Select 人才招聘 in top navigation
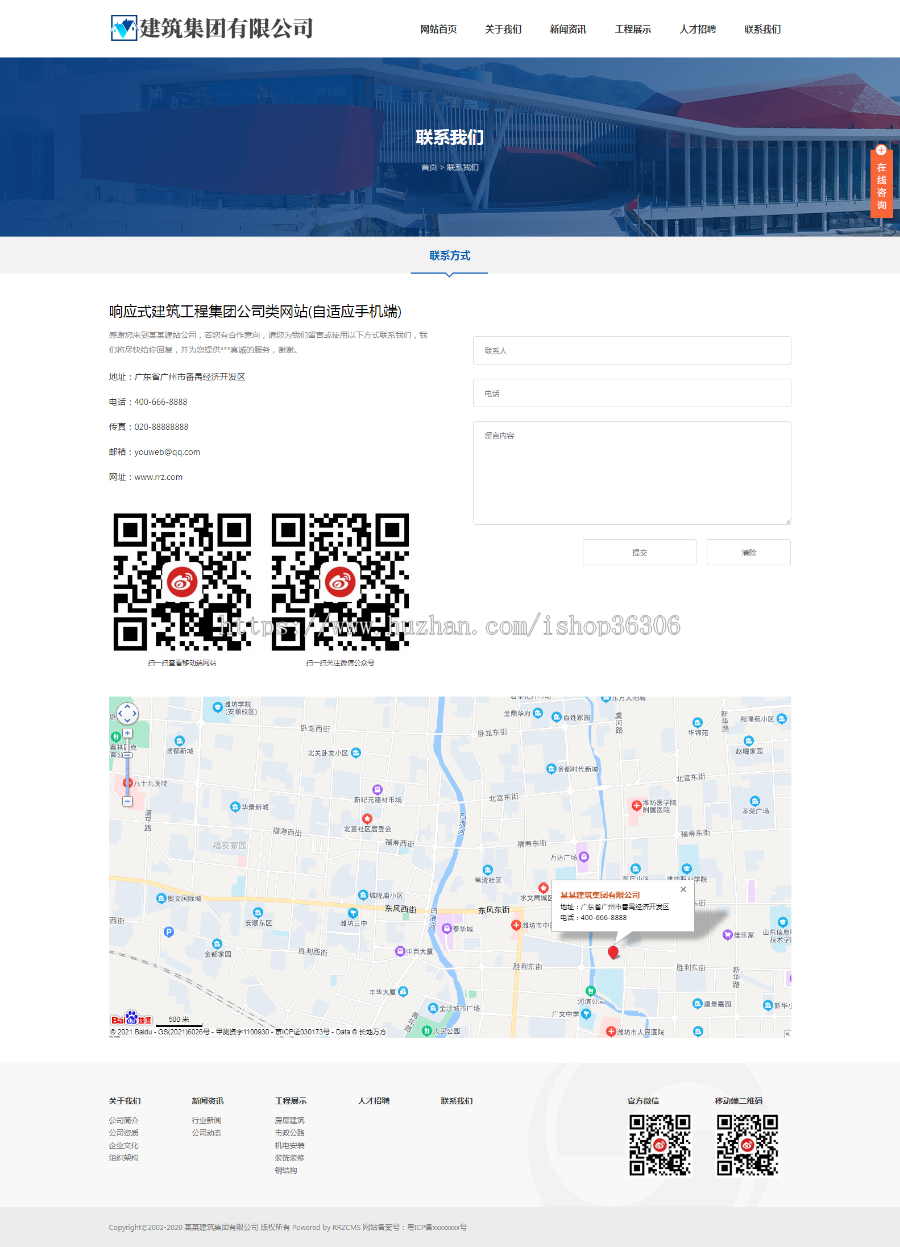Image resolution: width=900 pixels, height=1247 pixels. click(x=698, y=29)
